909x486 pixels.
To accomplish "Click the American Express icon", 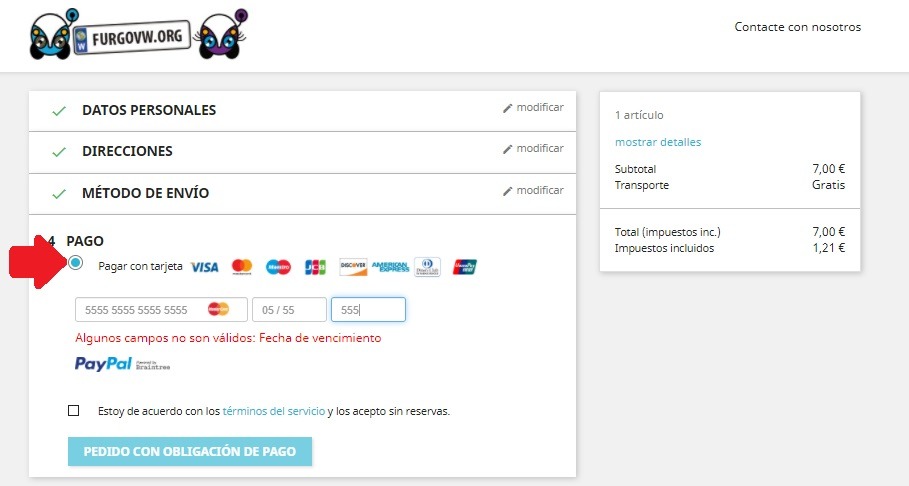I will pos(390,267).
